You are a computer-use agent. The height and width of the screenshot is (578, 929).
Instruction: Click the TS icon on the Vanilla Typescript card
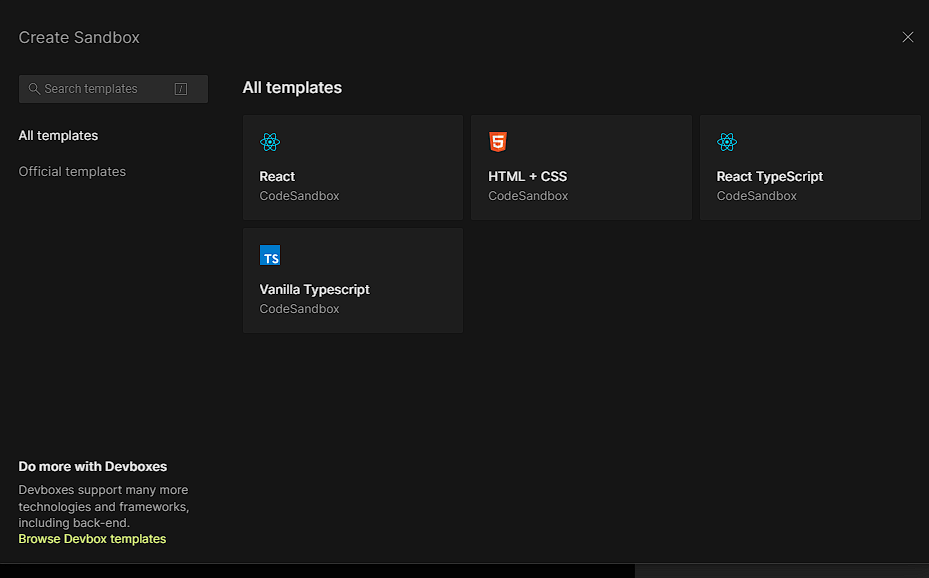coord(270,255)
